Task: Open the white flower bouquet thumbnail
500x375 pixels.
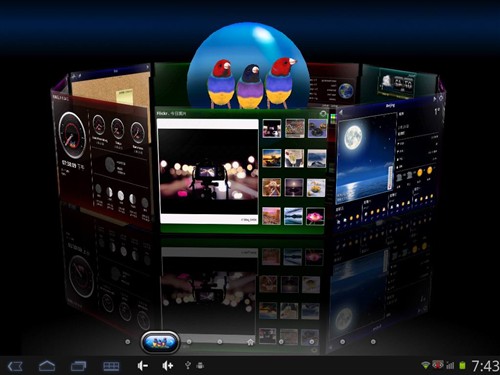Action: (294, 158)
